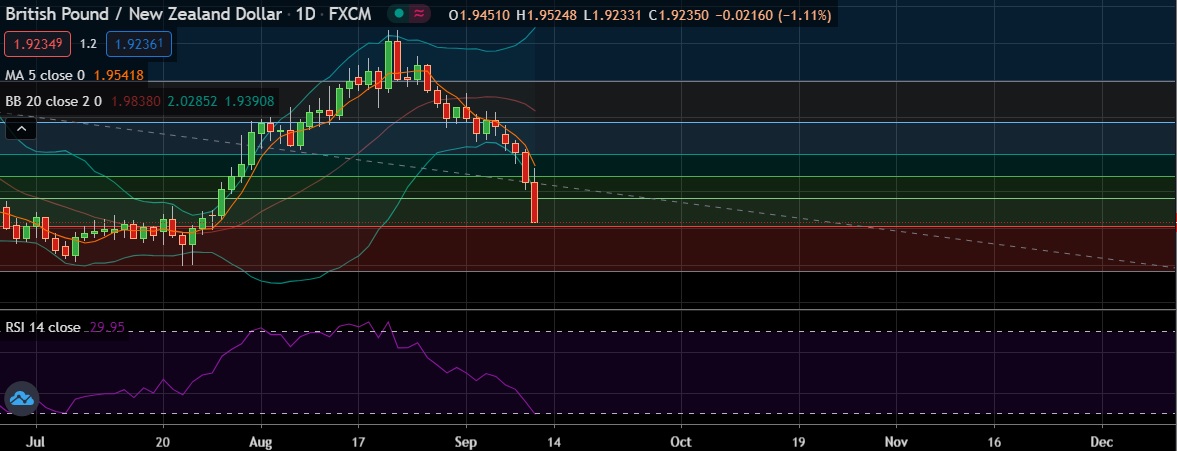
Task: Click the BB basis value 1.98380
Action: pyautogui.click(x=136, y=101)
